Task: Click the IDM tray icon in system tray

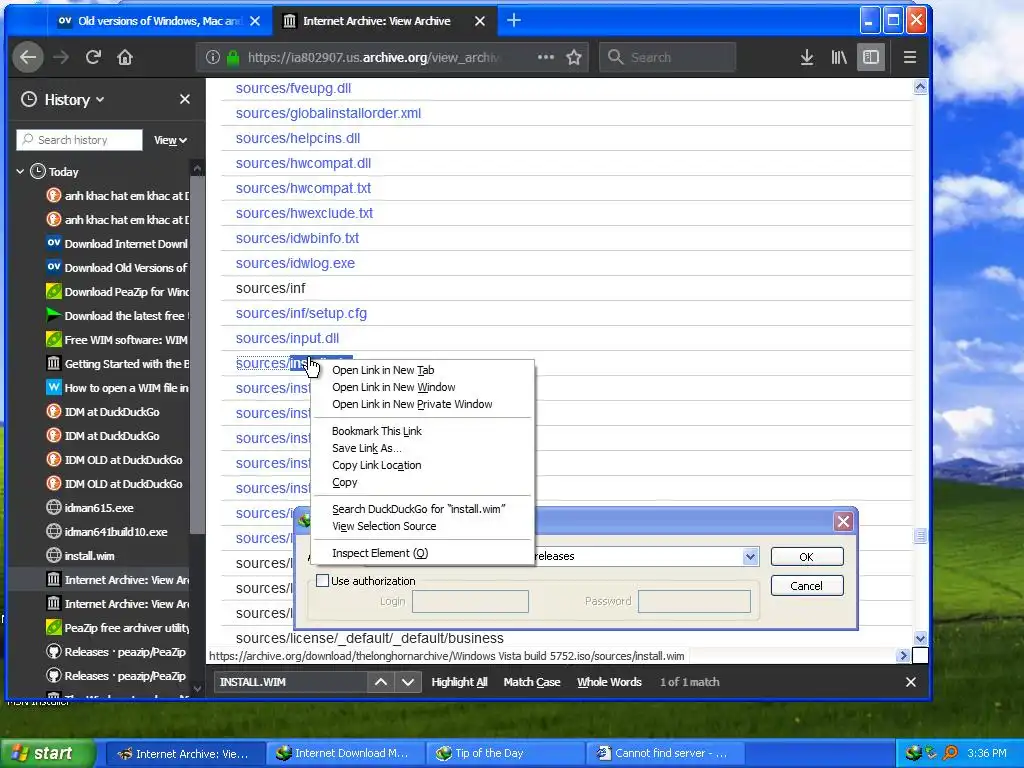Action: 914,753
